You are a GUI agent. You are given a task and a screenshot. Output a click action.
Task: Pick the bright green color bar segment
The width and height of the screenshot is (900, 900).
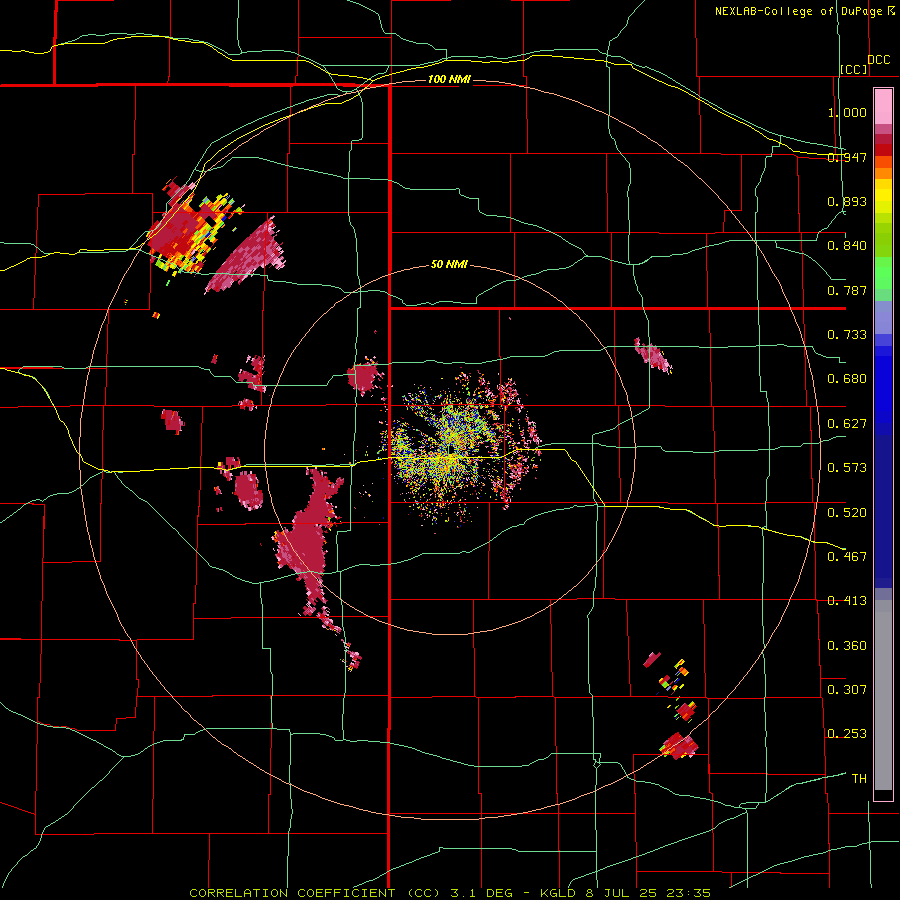click(883, 273)
